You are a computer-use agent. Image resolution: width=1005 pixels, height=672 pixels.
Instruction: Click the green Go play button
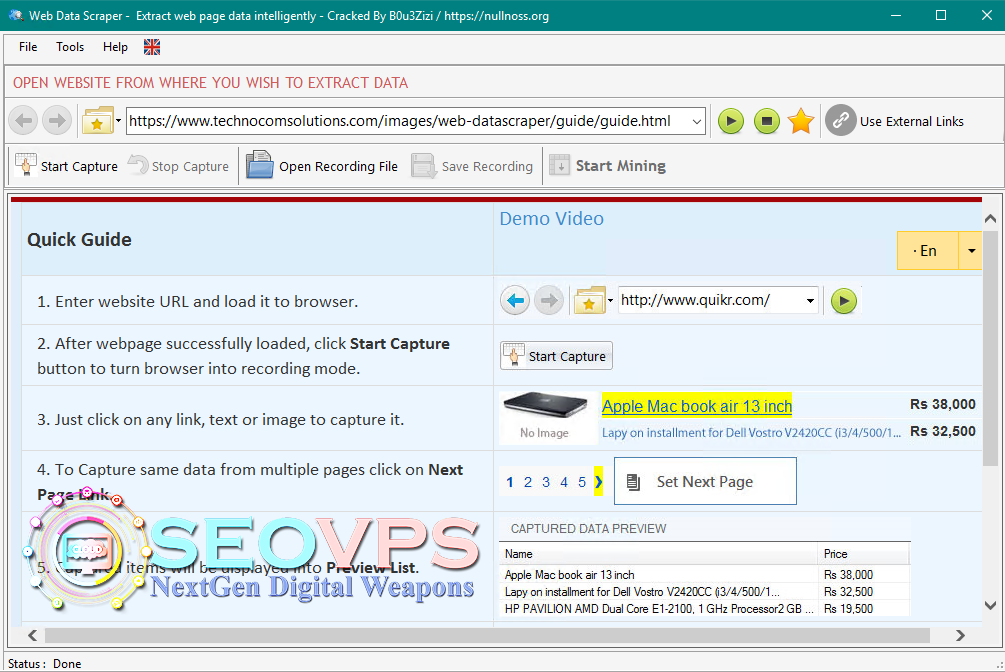731,121
